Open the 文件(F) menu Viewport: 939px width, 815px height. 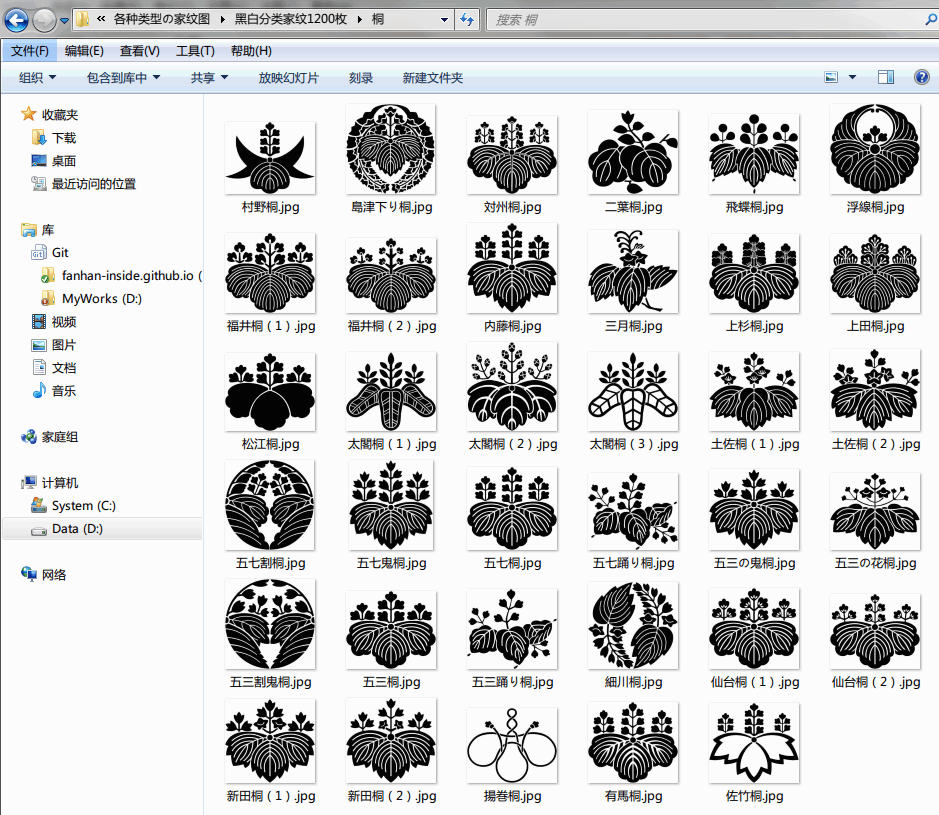(x=29, y=51)
